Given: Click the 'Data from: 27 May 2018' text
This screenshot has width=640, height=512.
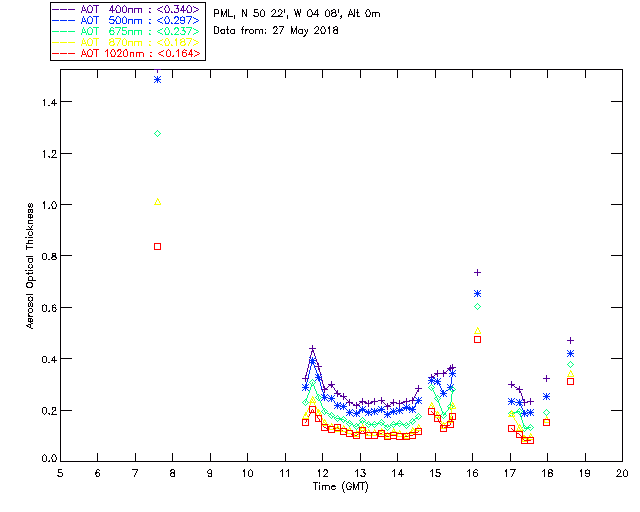Looking at the screenshot, I should [x=276, y=31].
